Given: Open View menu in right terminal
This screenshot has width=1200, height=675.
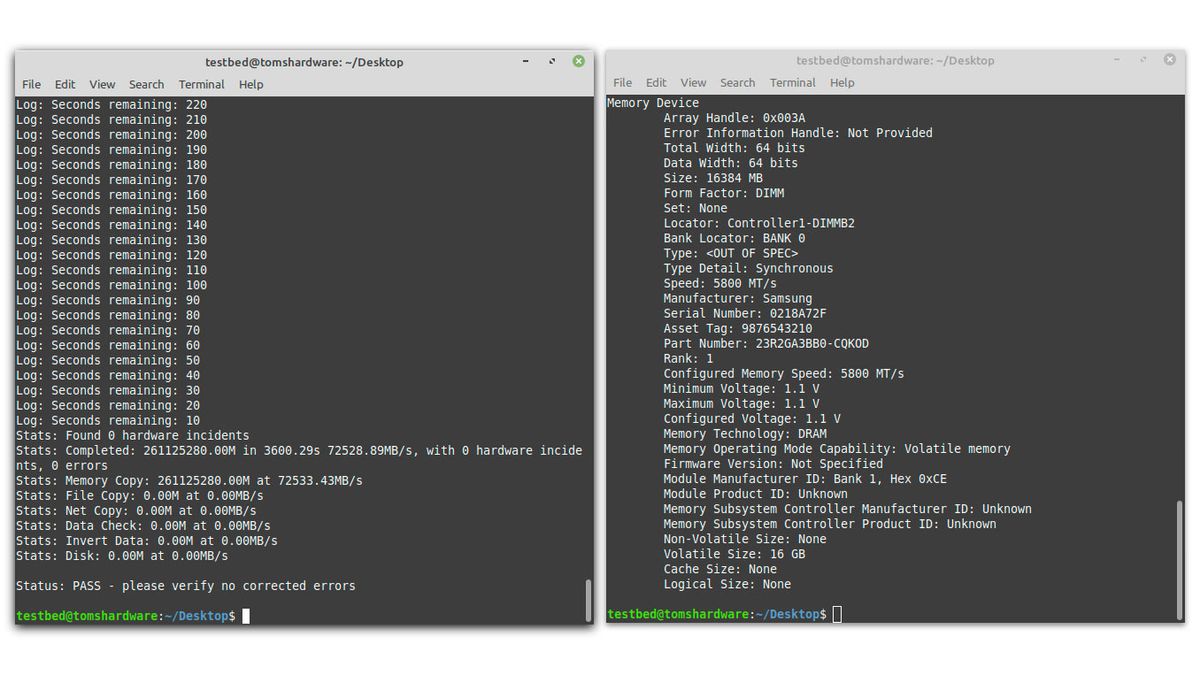Looking at the screenshot, I should tap(693, 83).
